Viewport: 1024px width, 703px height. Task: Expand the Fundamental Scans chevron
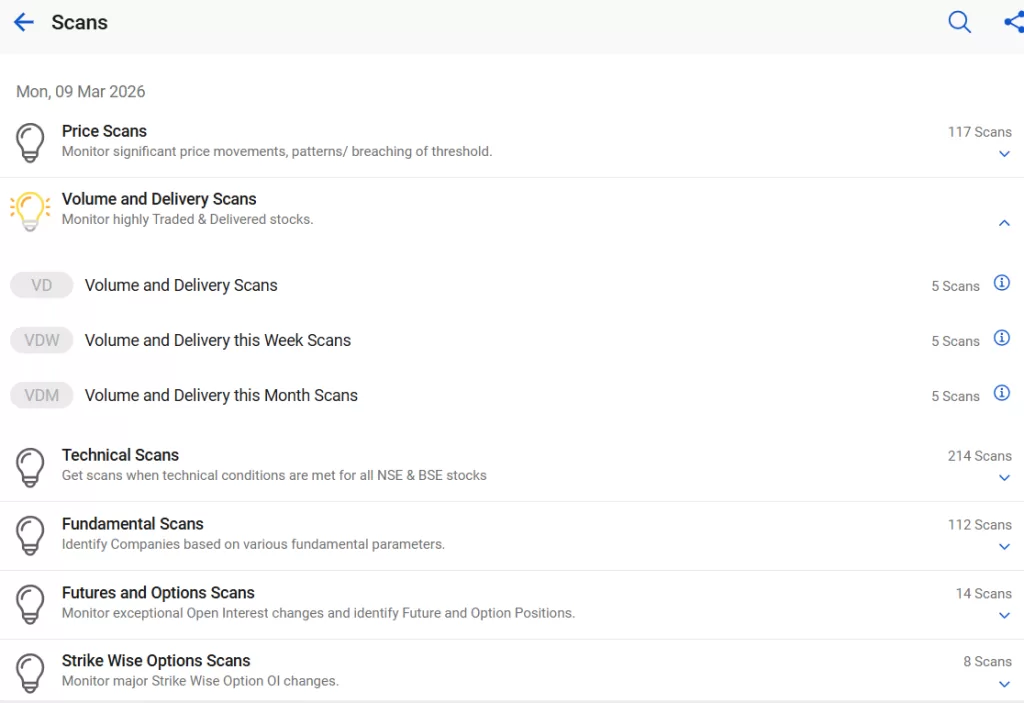(x=1004, y=547)
